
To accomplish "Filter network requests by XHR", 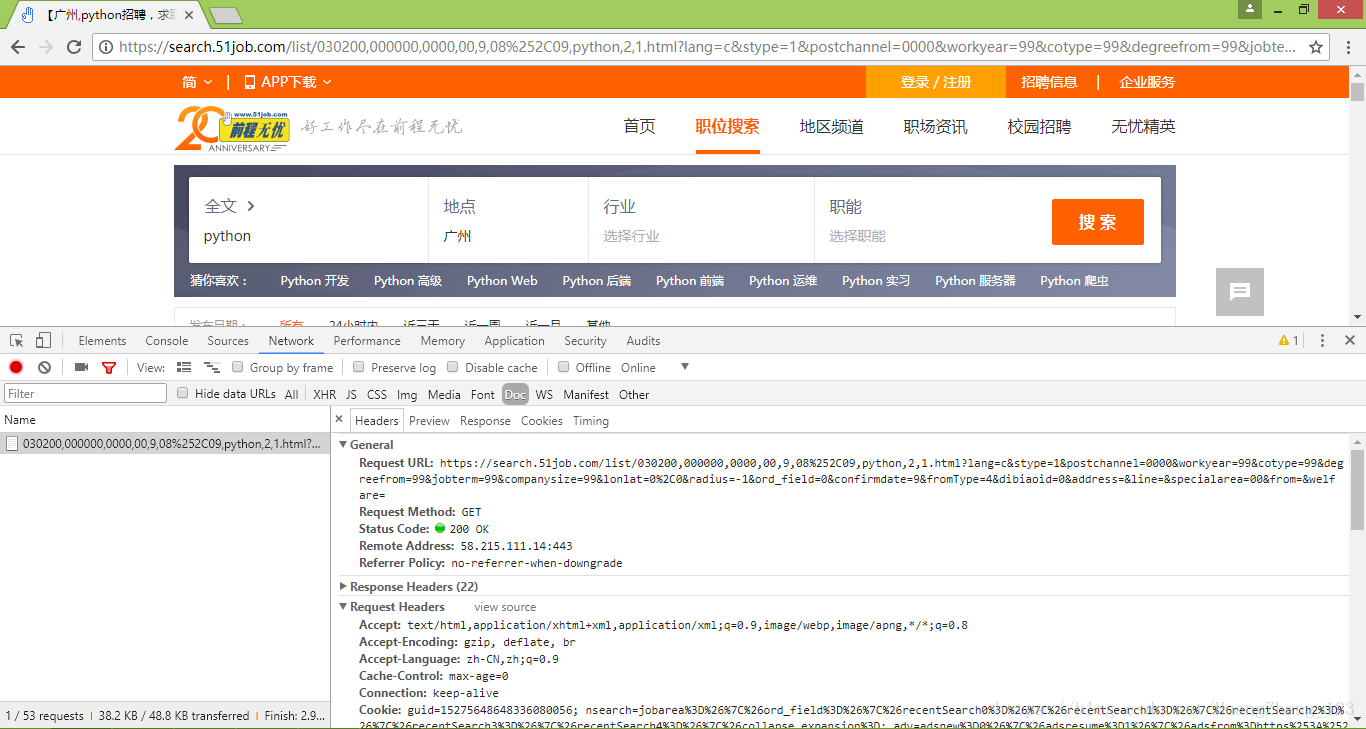I will [324, 394].
